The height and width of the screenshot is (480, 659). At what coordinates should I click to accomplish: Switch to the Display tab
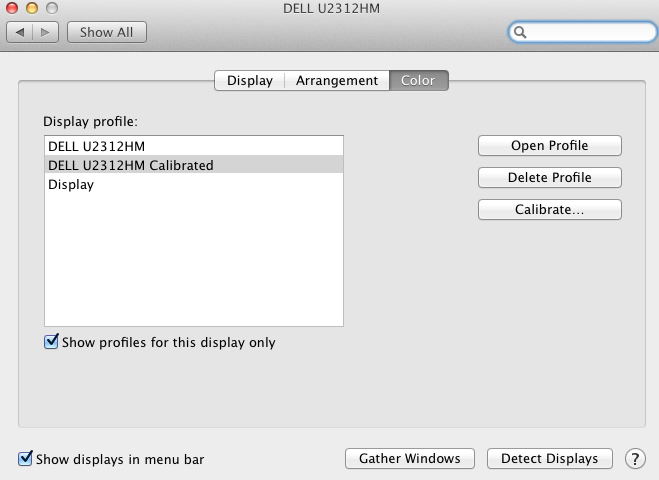[250, 80]
